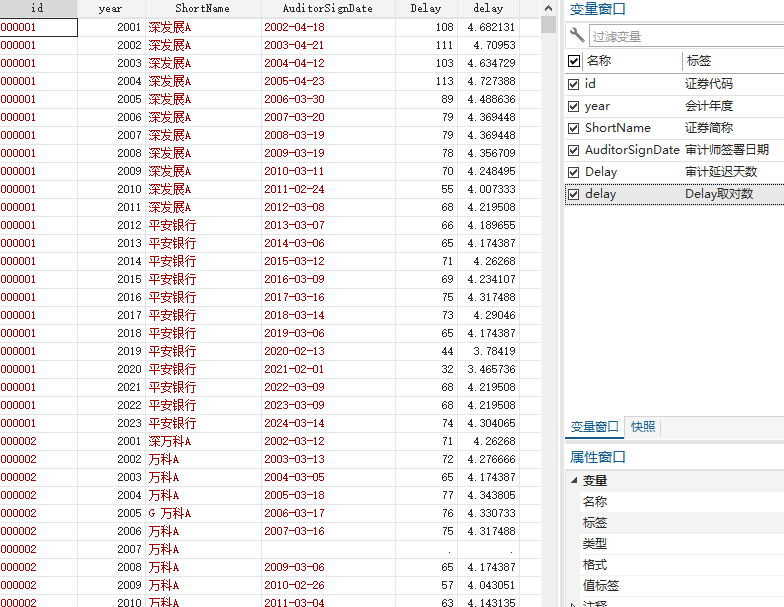Toggle the select-all checkbox beside 名称 header

click(x=574, y=61)
